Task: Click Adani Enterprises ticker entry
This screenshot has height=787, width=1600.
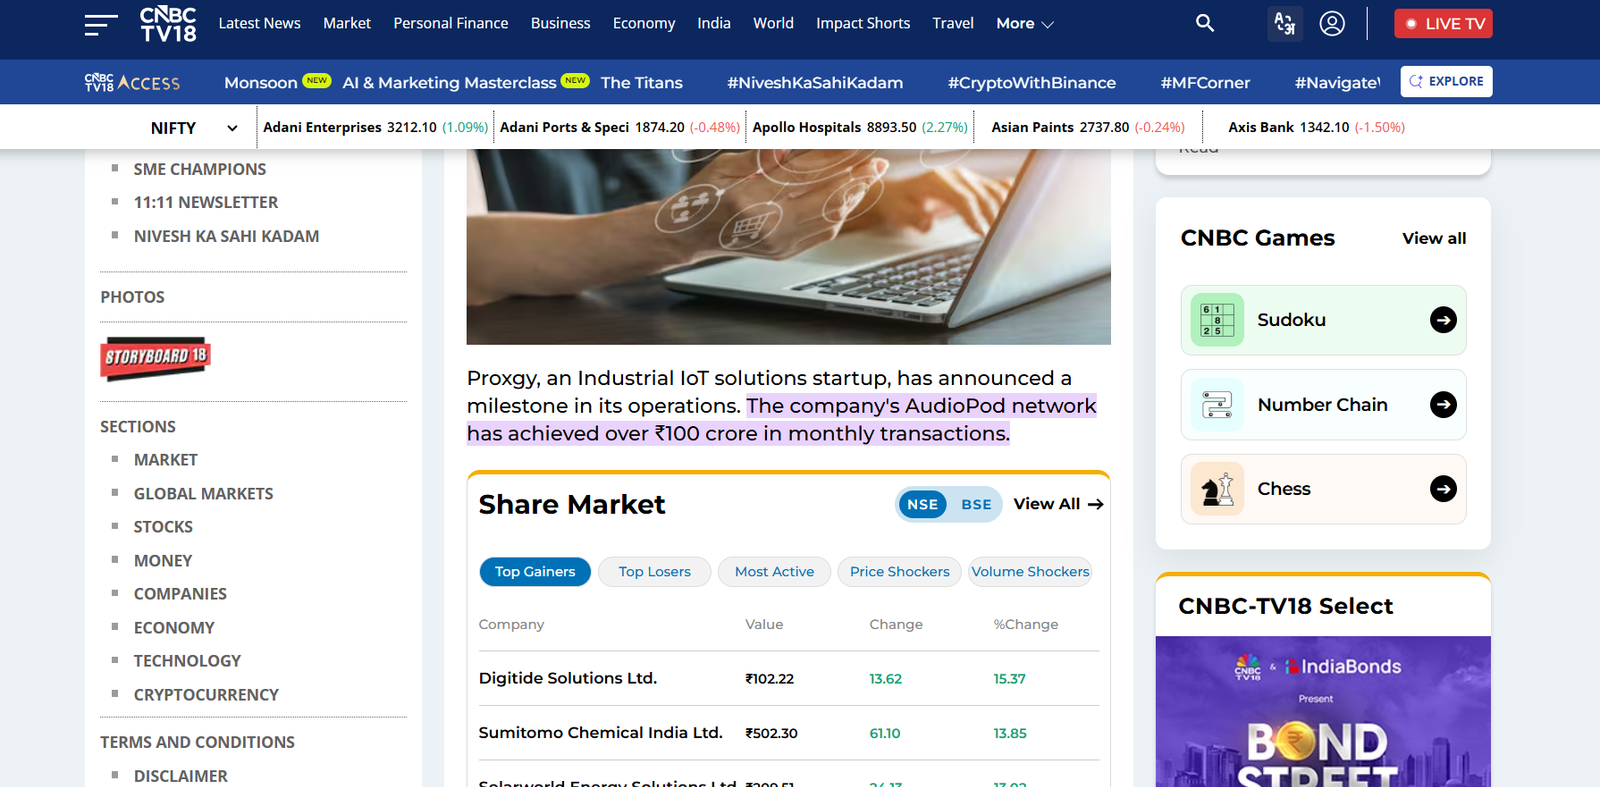Action: click(375, 127)
